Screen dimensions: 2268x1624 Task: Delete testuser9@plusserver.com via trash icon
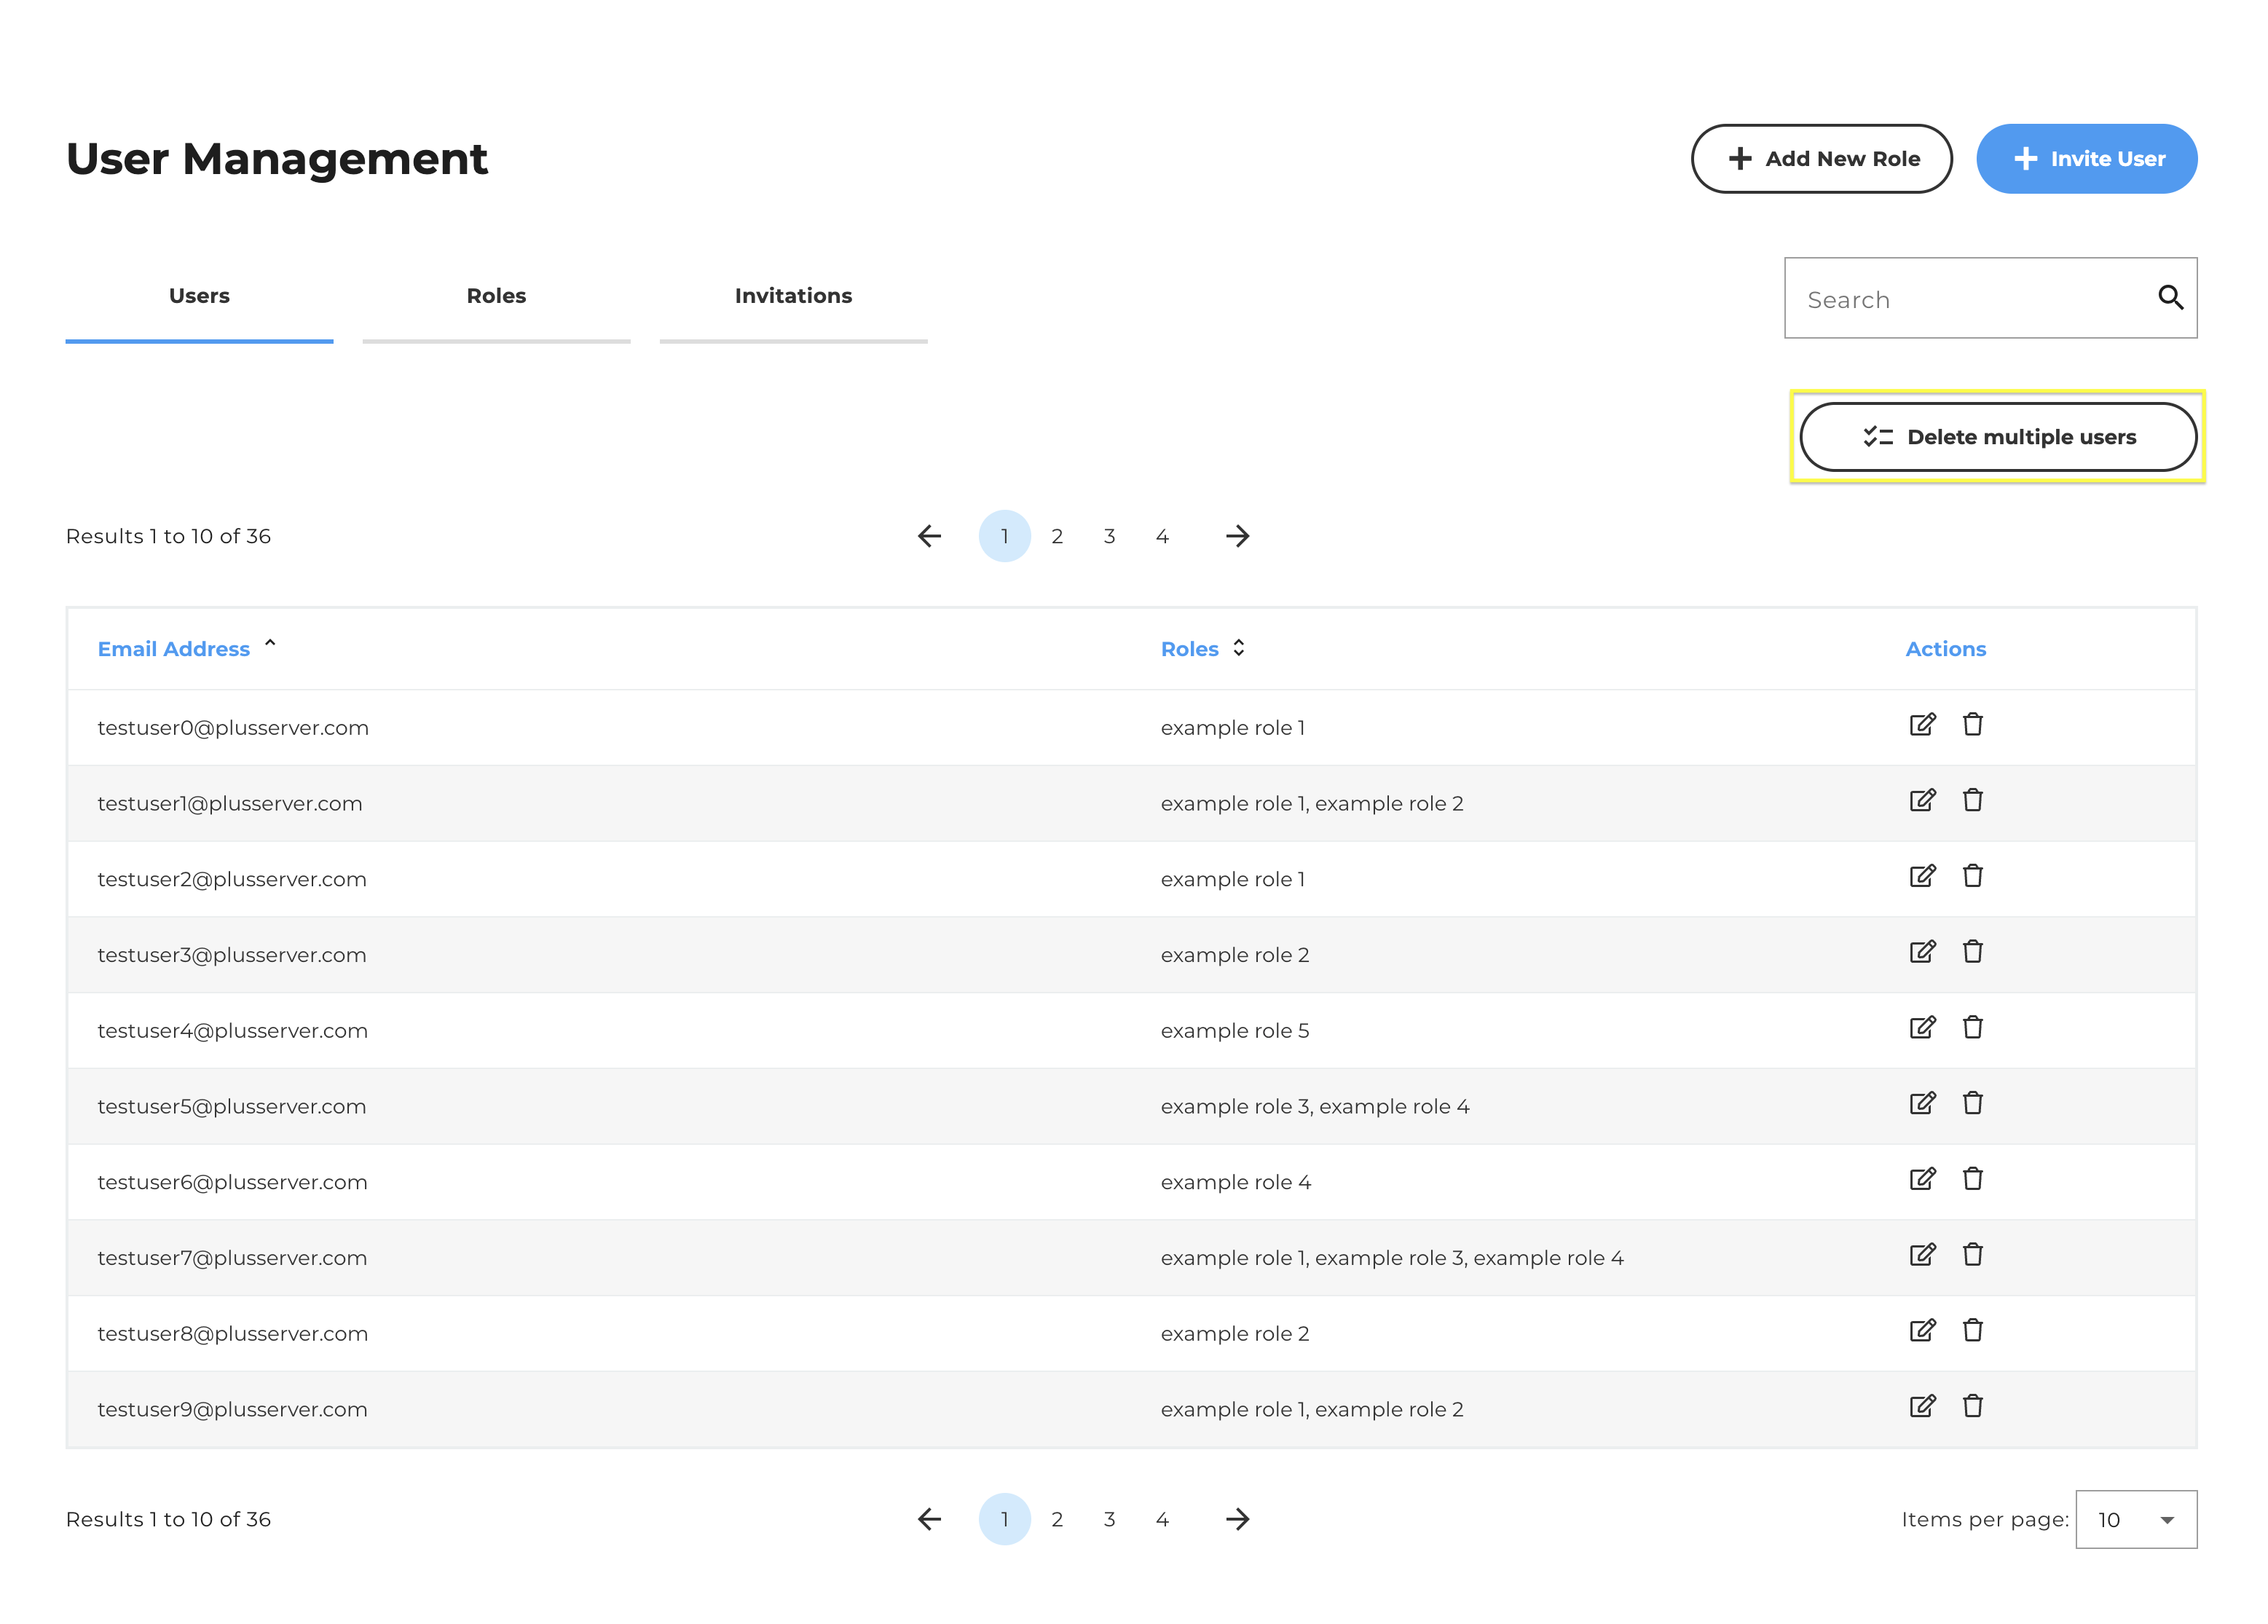click(1972, 1407)
